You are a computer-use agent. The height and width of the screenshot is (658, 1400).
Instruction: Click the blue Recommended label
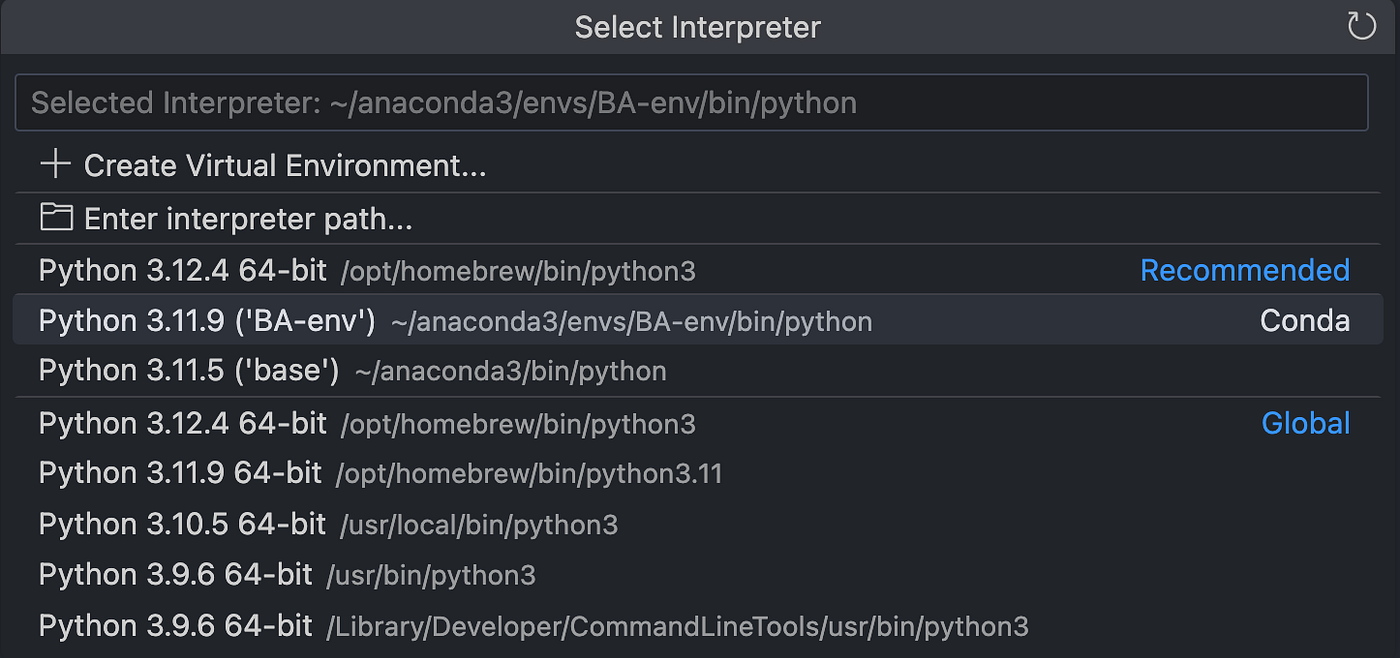point(1244,270)
